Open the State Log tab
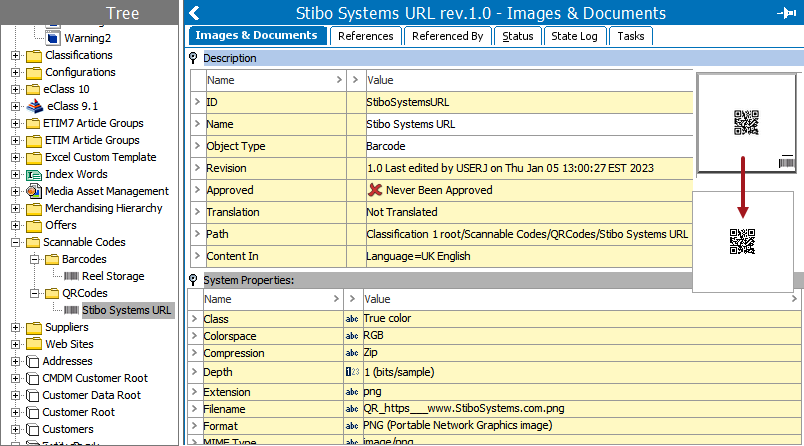The image size is (804, 446). pos(575,36)
